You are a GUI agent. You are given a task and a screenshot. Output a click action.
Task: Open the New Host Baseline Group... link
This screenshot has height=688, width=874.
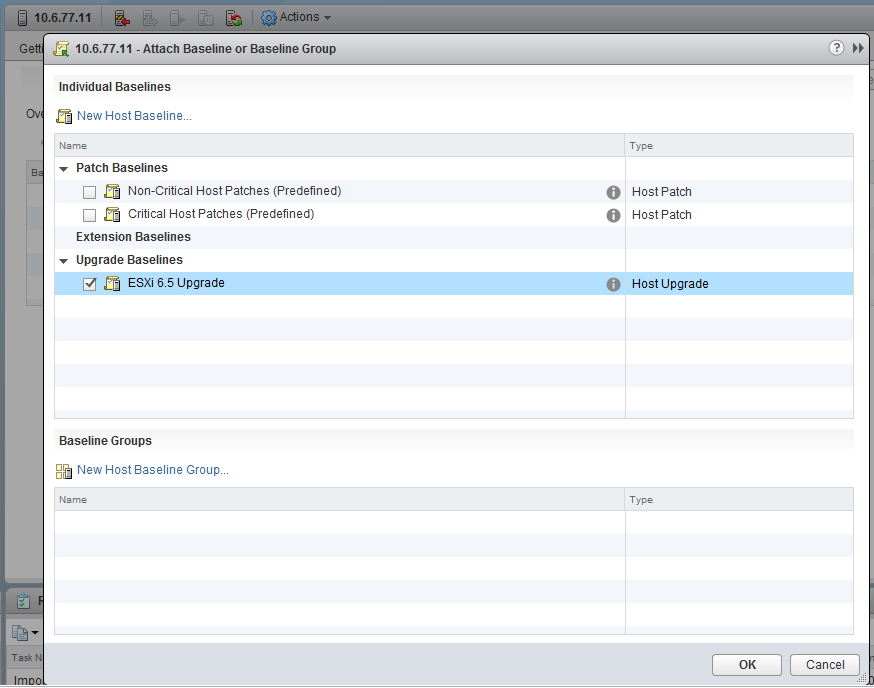click(x=153, y=469)
